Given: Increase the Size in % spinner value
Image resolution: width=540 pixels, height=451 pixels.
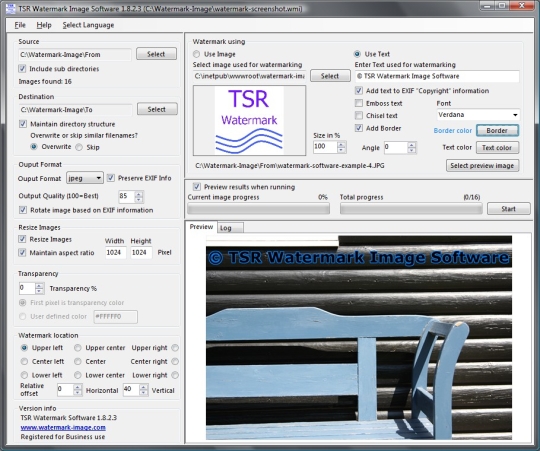Looking at the screenshot, I should pos(341,145).
